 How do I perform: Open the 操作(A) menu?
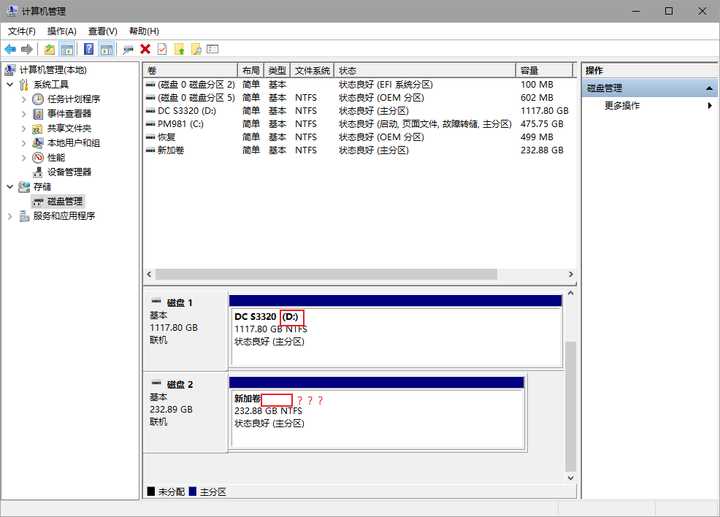[x=62, y=31]
